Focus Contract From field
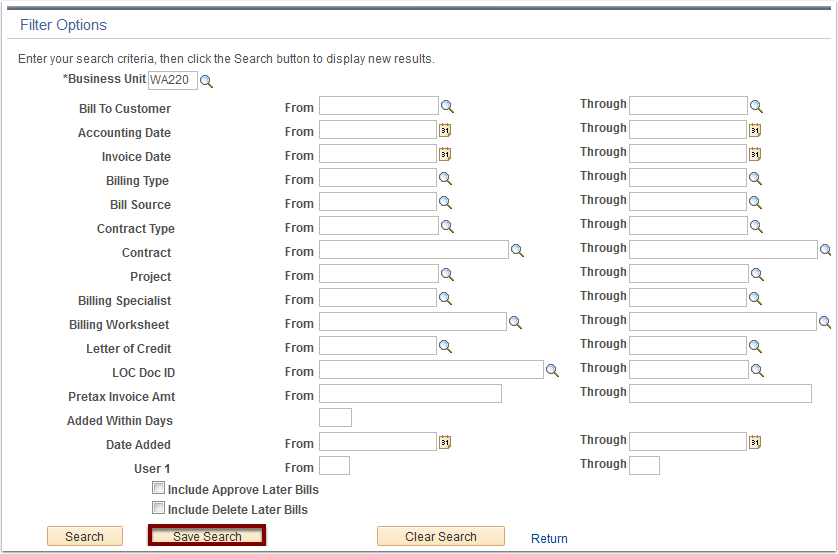Image resolution: width=838 pixels, height=554 pixels. 414,250
